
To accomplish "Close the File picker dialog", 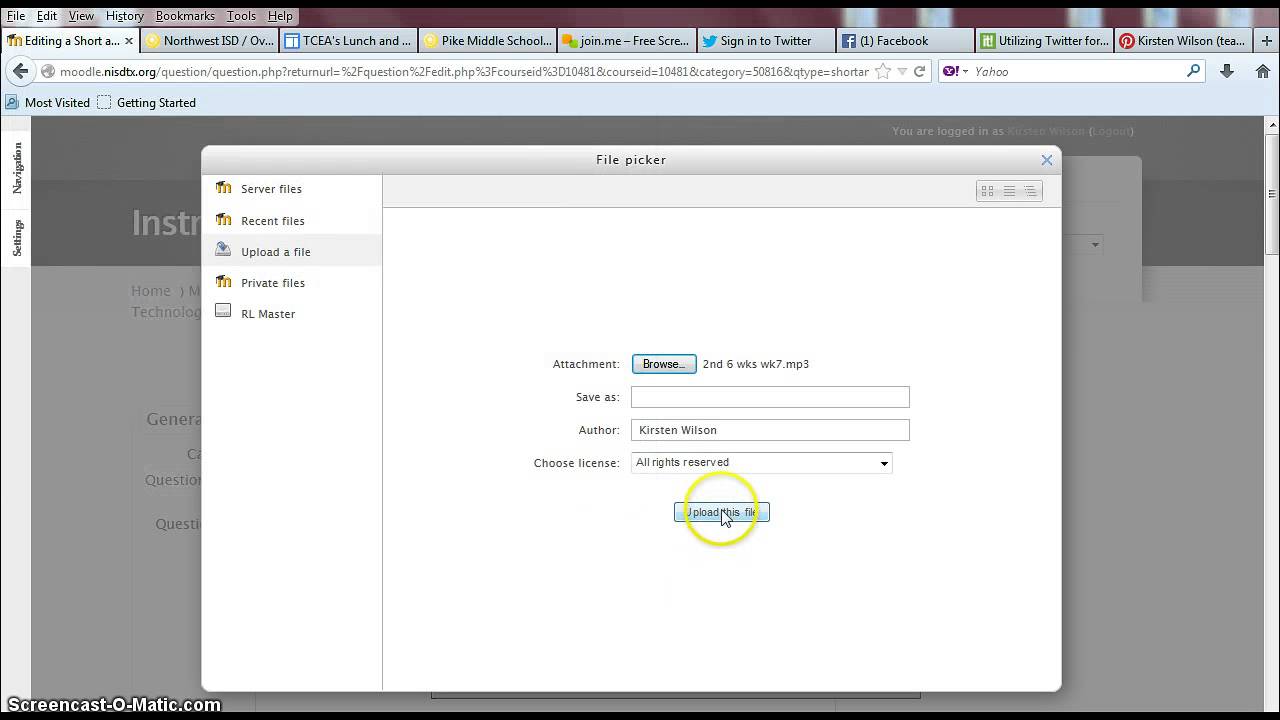I will click(x=1047, y=160).
